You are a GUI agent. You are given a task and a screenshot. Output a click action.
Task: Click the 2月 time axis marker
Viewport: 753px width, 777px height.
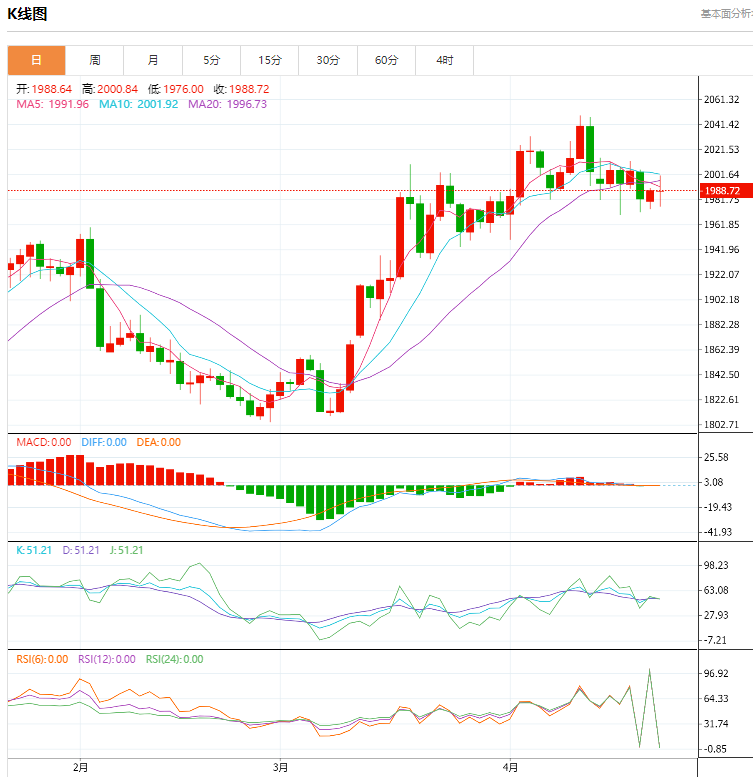[80, 767]
